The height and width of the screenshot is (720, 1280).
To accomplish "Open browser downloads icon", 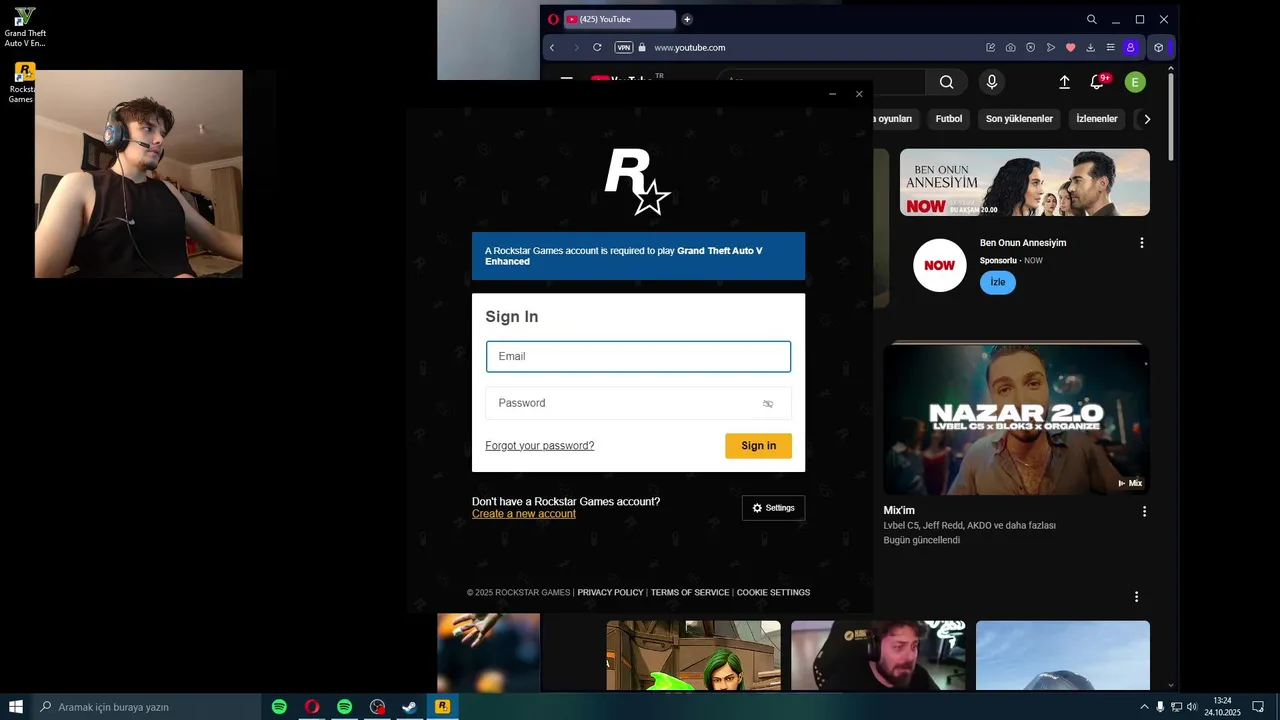I will 1090,47.
